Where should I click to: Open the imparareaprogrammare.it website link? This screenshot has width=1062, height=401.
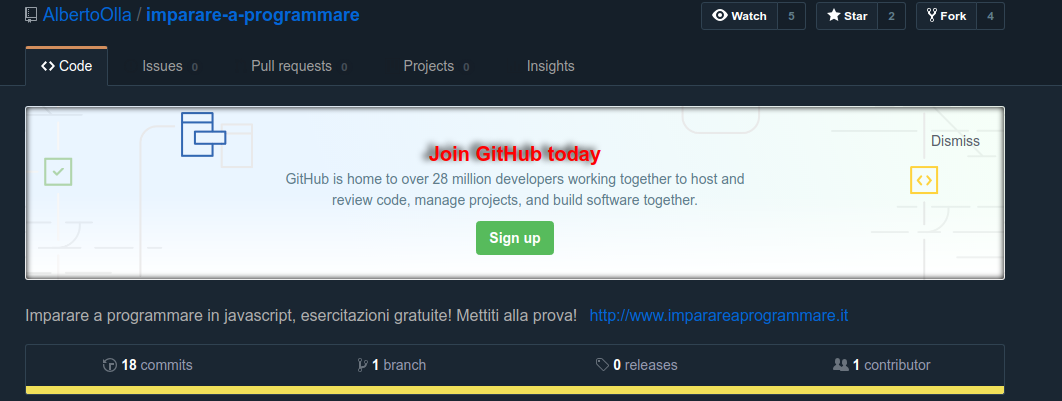pos(719,316)
